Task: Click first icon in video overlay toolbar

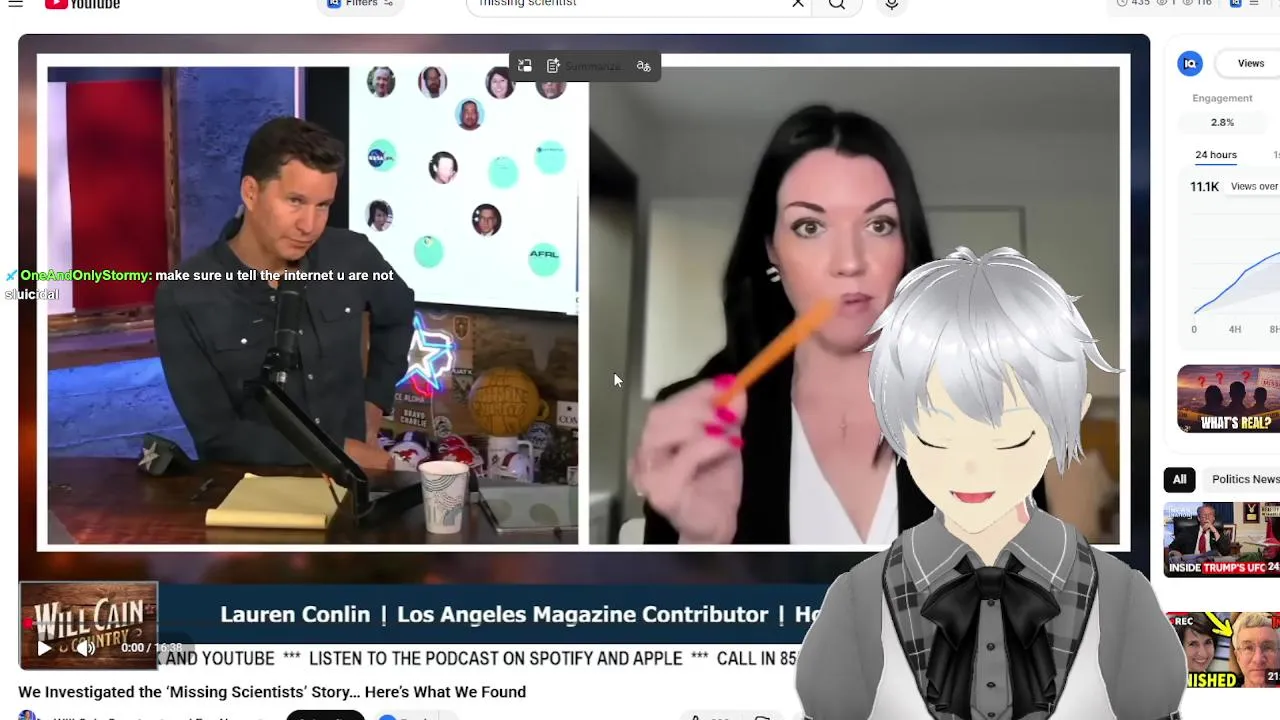Action: pos(525,66)
